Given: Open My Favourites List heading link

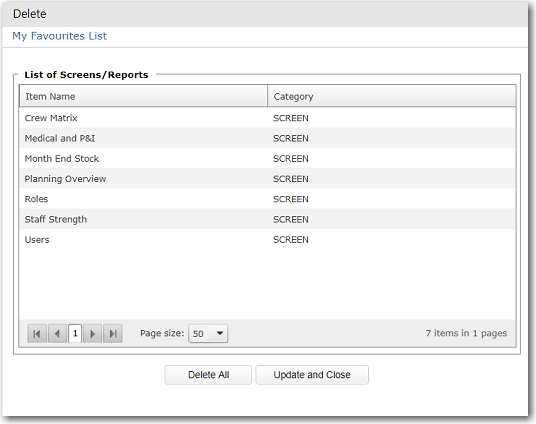Looking at the screenshot, I should click(59, 36).
